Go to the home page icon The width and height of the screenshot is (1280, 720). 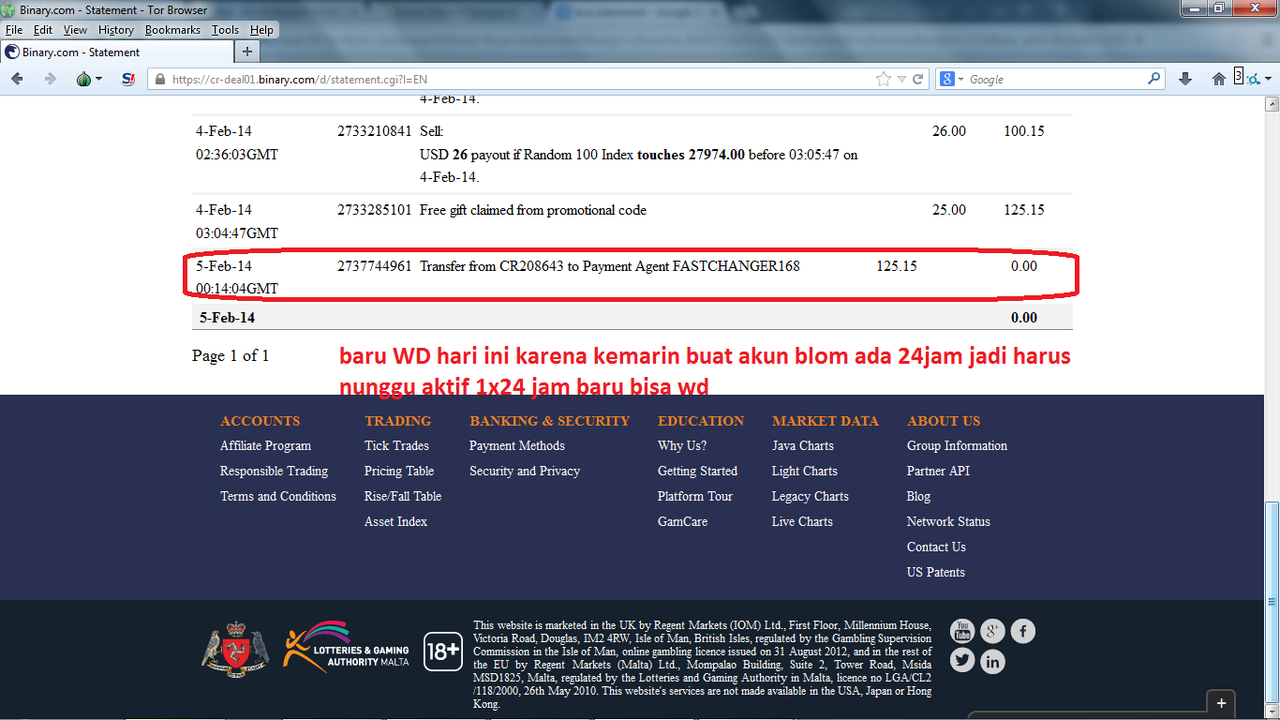[x=1218, y=79]
